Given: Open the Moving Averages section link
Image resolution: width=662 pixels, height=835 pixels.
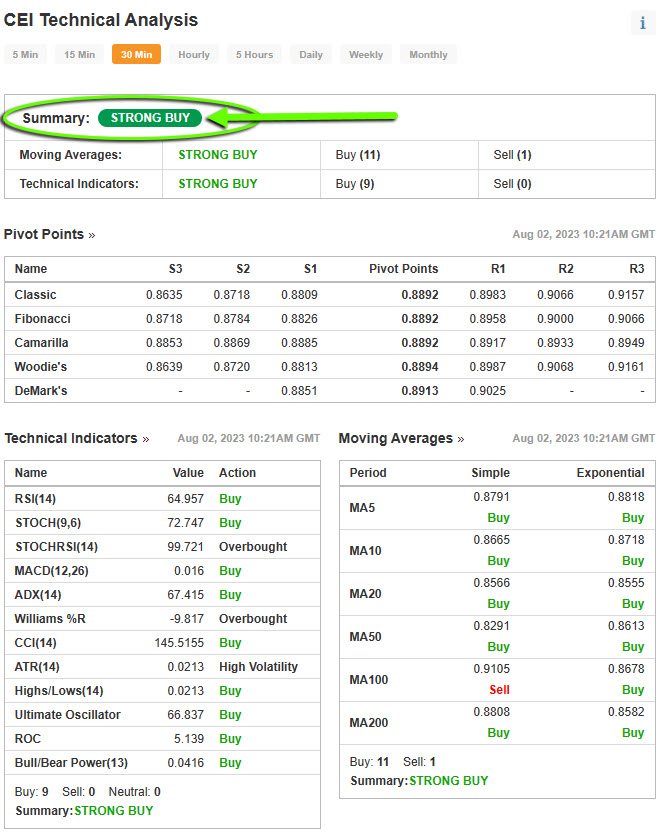Looking at the screenshot, I should (x=401, y=438).
